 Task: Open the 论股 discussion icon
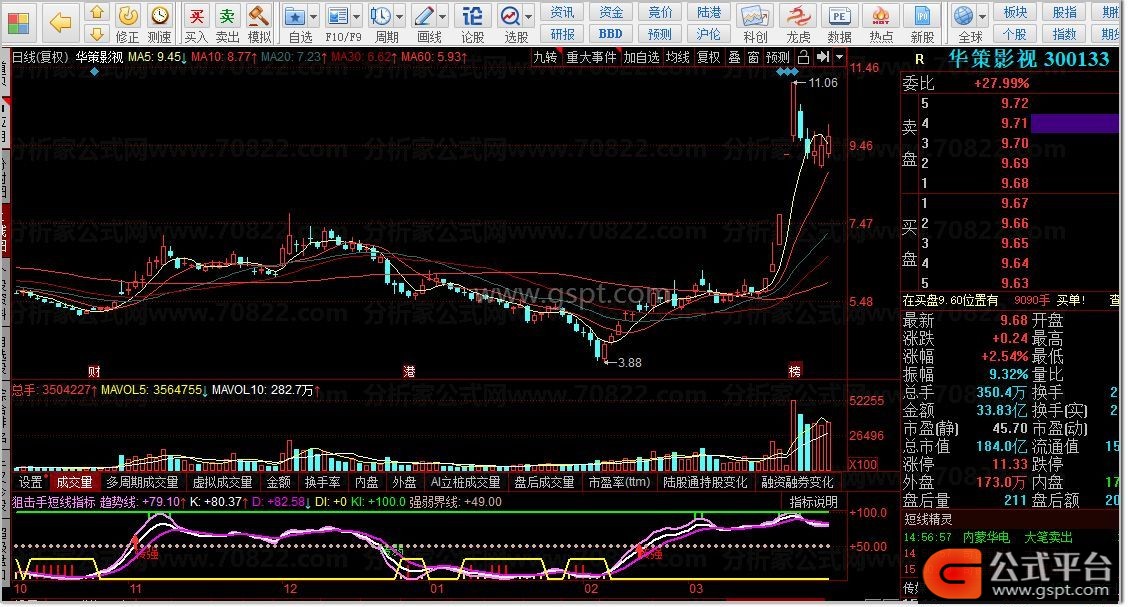473,16
